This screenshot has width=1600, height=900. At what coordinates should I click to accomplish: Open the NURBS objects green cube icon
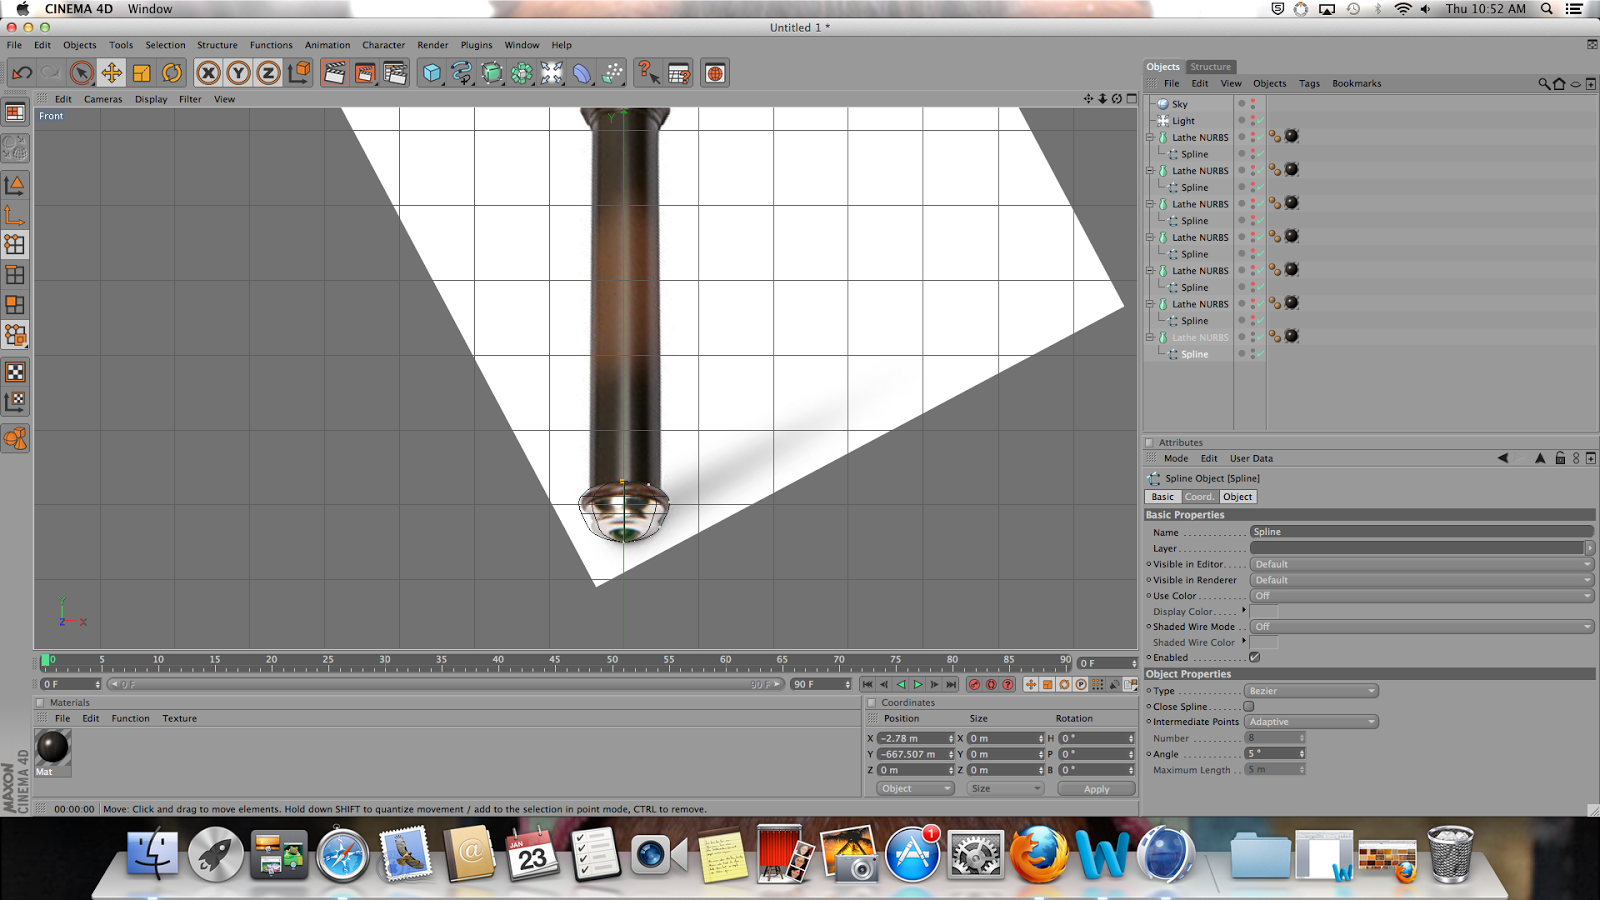tap(492, 73)
